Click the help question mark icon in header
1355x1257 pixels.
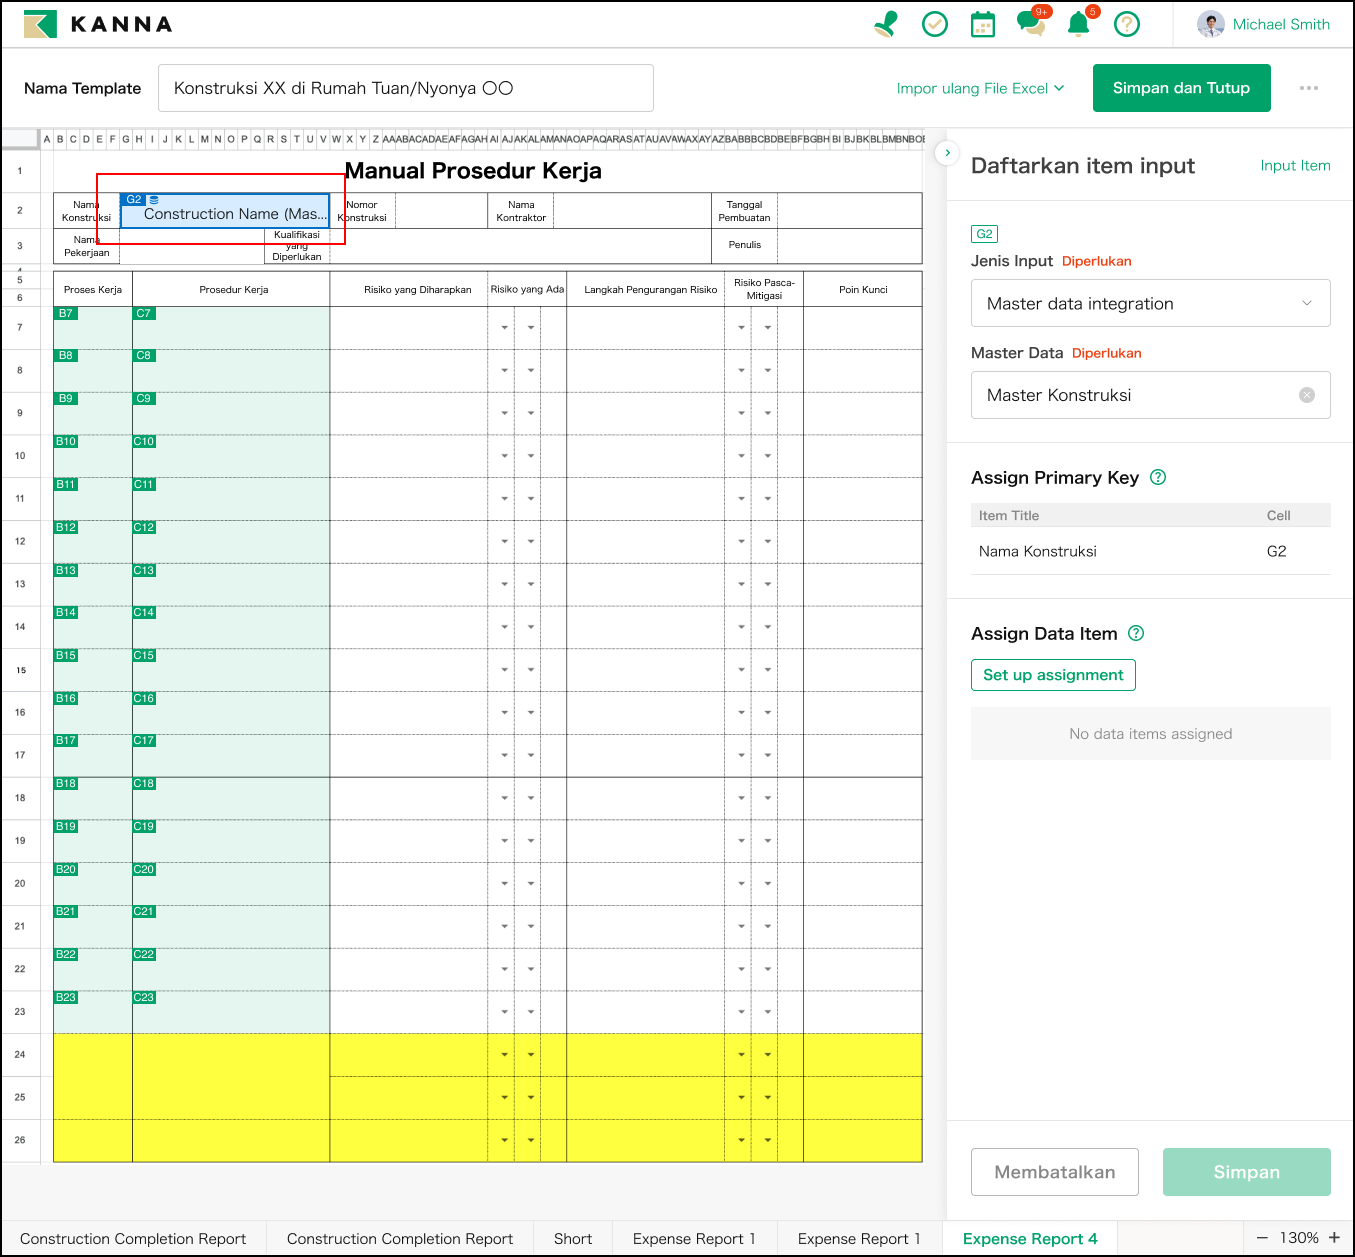tap(1127, 24)
